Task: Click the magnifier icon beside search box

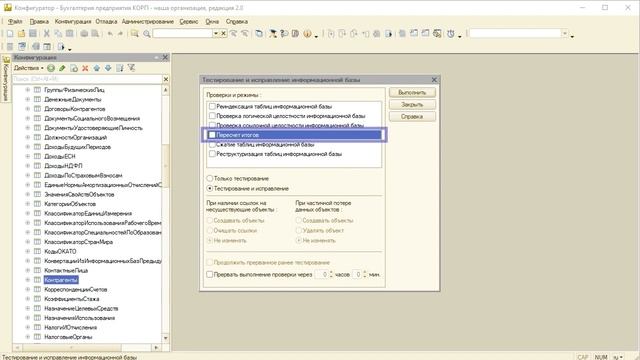Action: coord(147,34)
